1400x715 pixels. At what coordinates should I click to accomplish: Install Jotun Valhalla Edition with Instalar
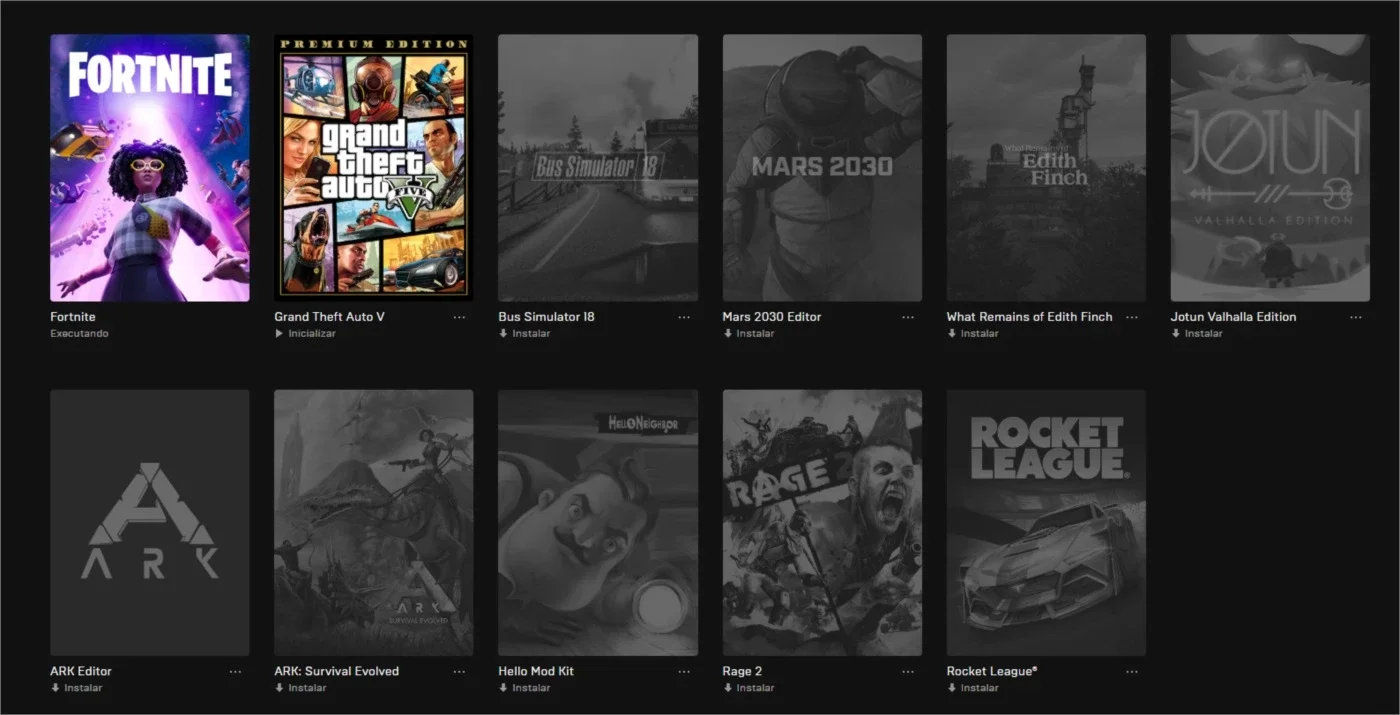tap(1197, 334)
